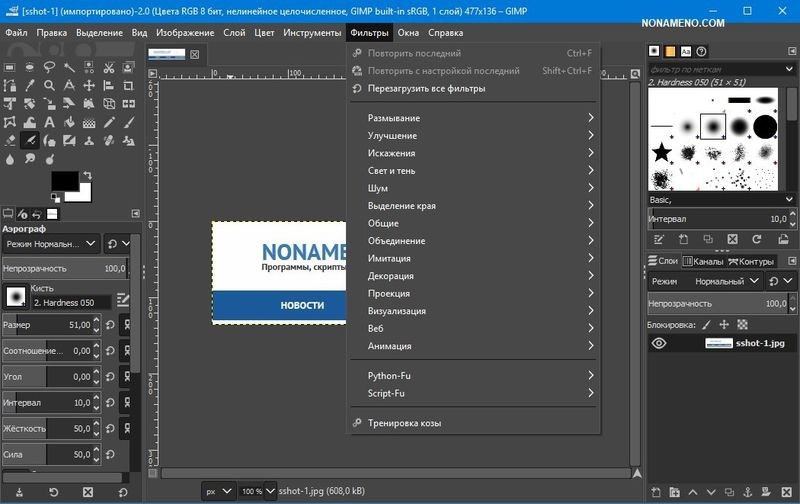Screen dimensions: 800x504
Task: Select the Eraser tool
Action: [10, 140]
